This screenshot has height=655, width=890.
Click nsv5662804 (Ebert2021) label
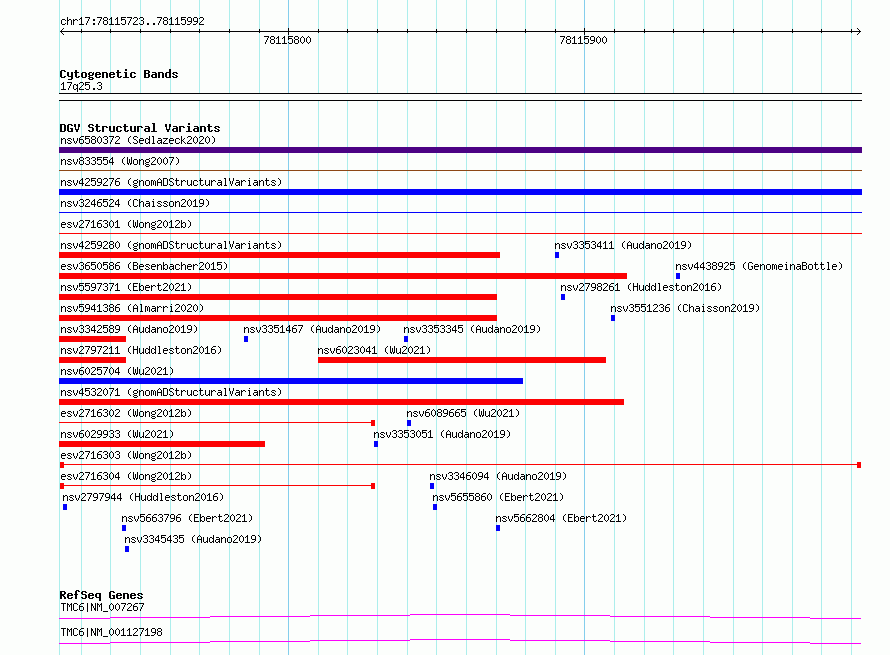[x=561, y=518]
